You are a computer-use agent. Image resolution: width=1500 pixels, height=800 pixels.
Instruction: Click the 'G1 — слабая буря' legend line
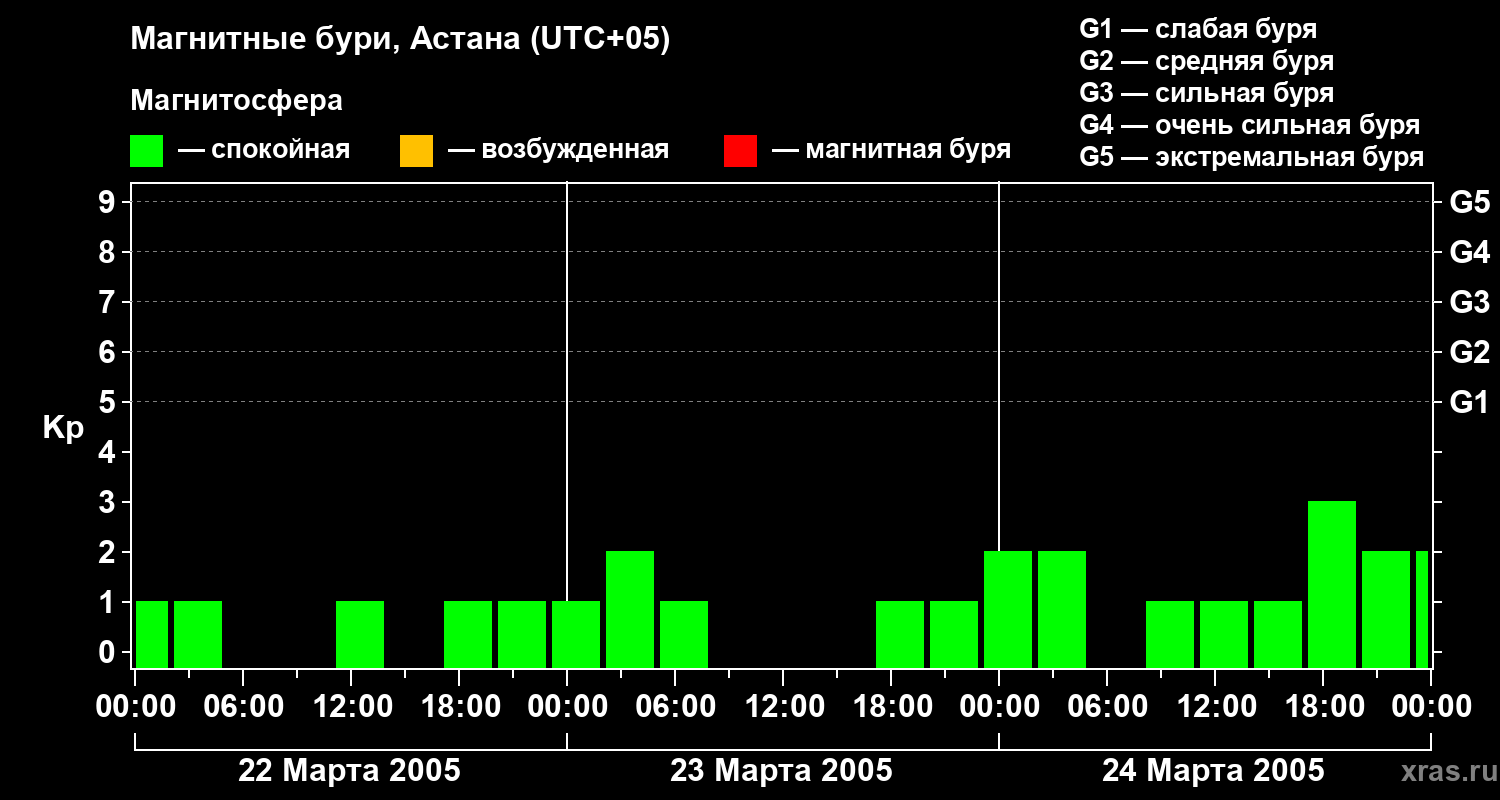click(x=1198, y=29)
